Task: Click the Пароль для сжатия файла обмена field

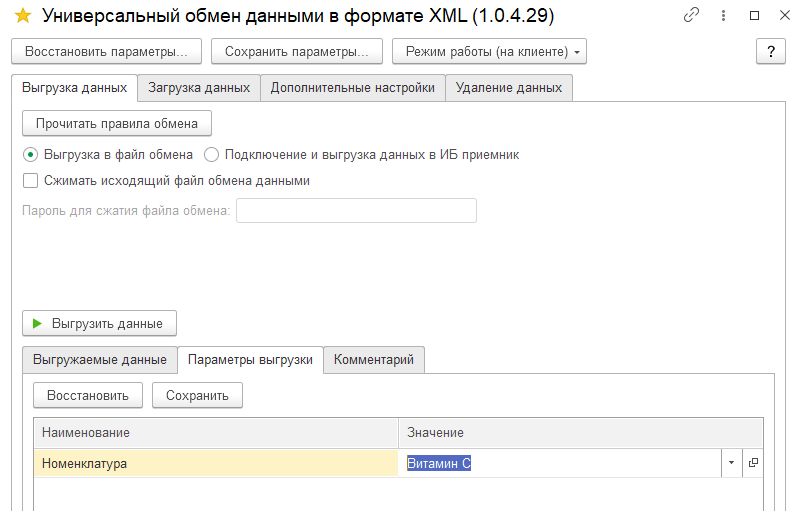Action: (x=356, y=210)
